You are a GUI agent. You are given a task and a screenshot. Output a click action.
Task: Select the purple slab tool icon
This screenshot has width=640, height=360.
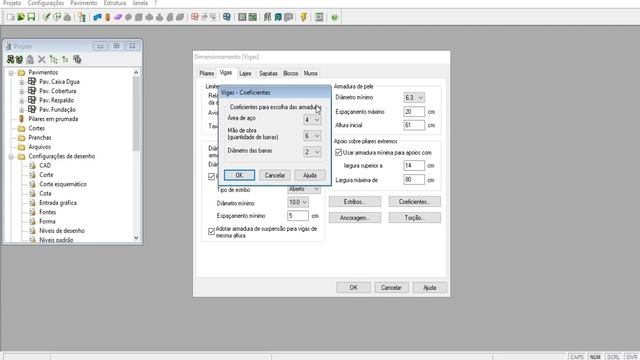point(118,17)
